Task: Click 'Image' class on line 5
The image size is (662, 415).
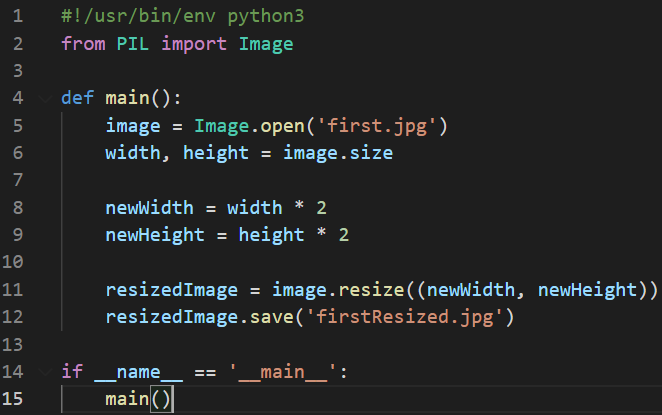Action: (222, 126)
